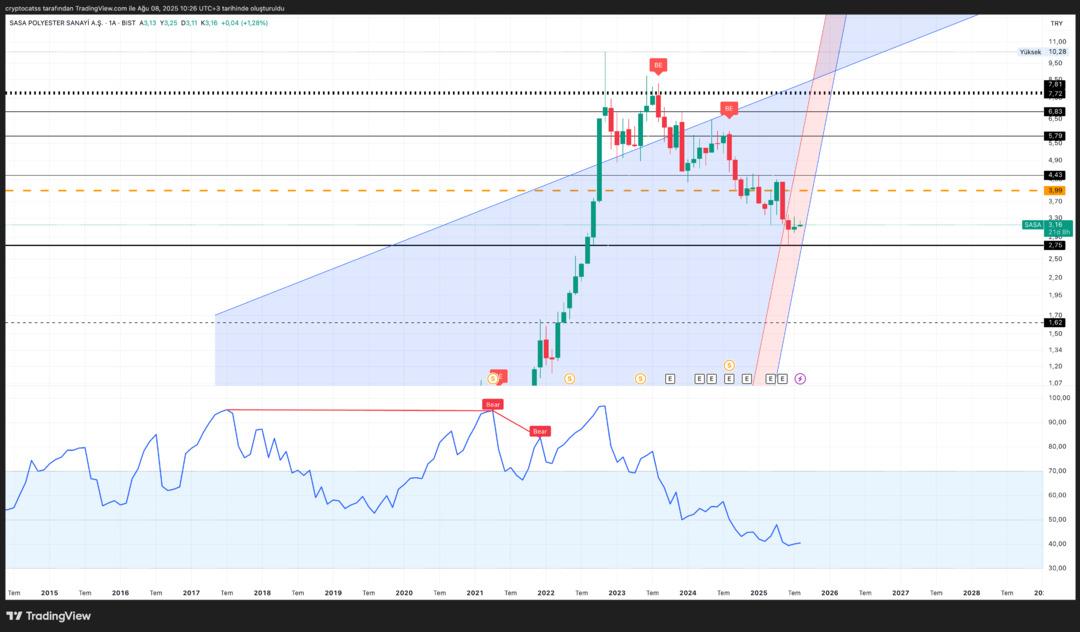Click the raised S split marker above the E row

(x=729, y=365)
